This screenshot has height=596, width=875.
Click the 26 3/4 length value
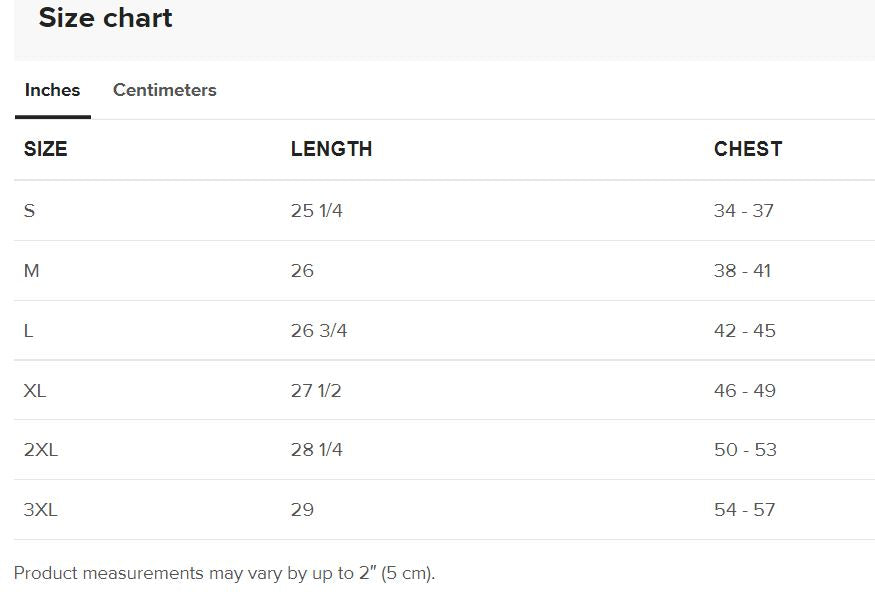coord(318,331)
